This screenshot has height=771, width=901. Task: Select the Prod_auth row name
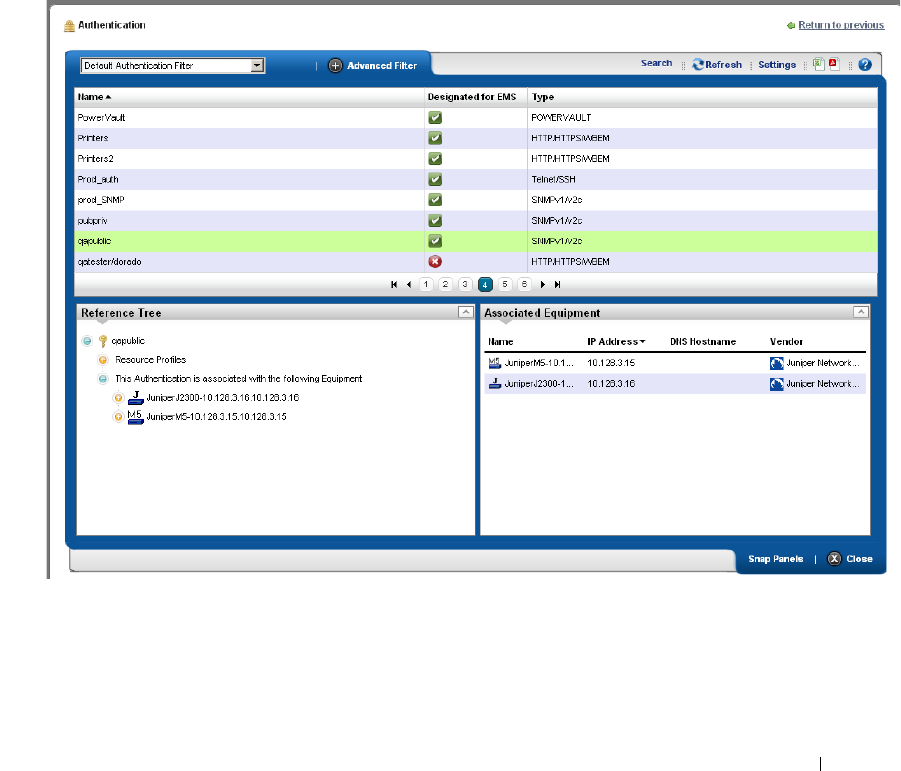point(98,180)
